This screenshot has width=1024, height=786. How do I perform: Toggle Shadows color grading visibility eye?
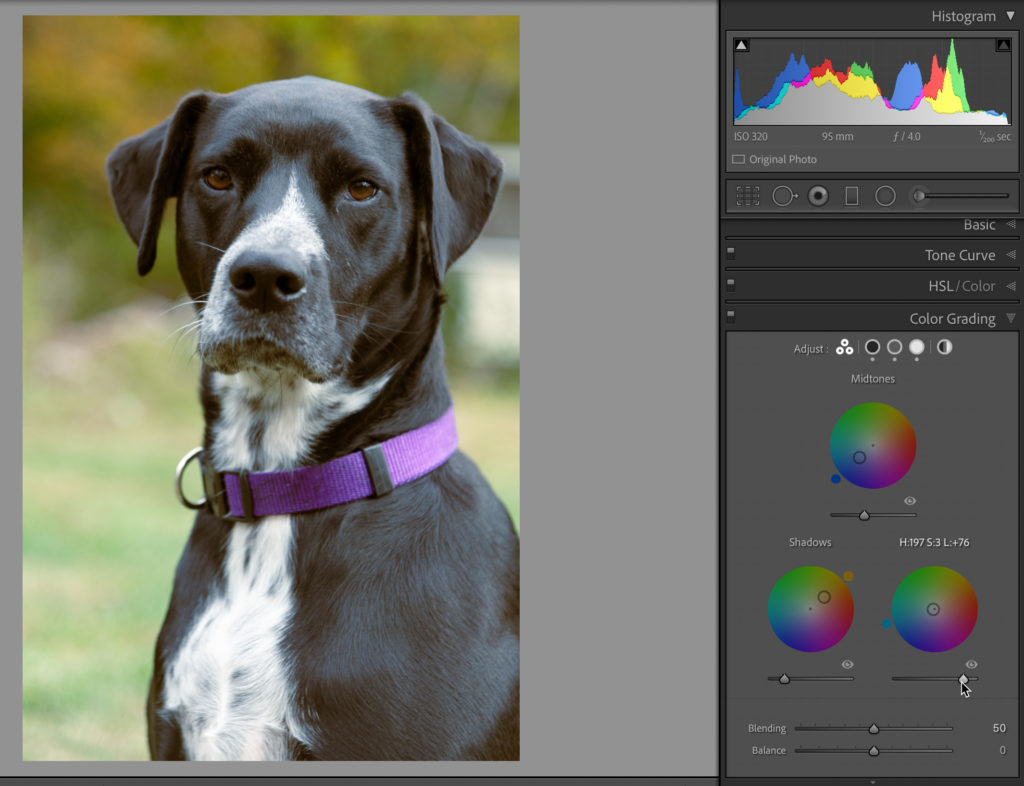(x=848, y=664)
